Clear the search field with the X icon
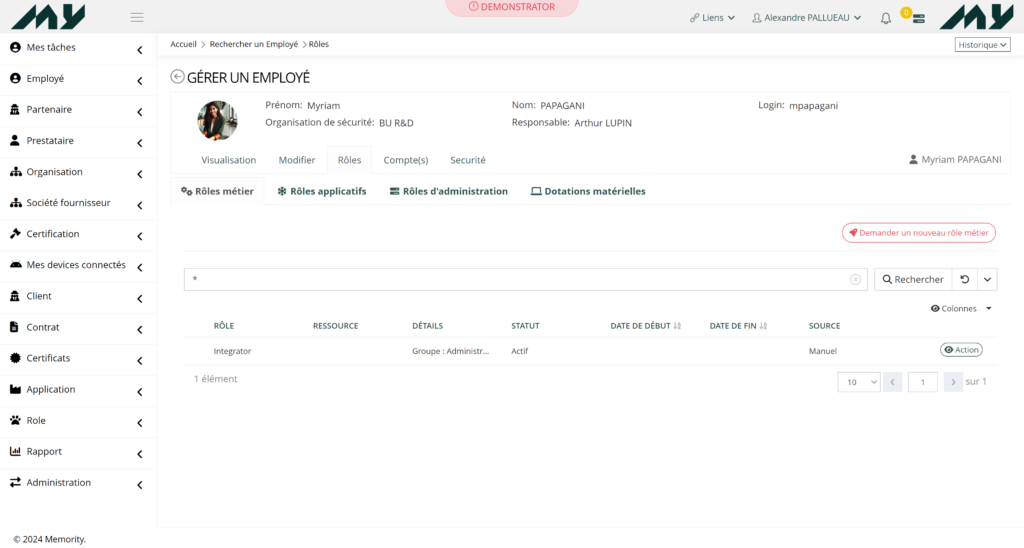Viewport: 1024px width, 548px height. [x=855, y=280]
